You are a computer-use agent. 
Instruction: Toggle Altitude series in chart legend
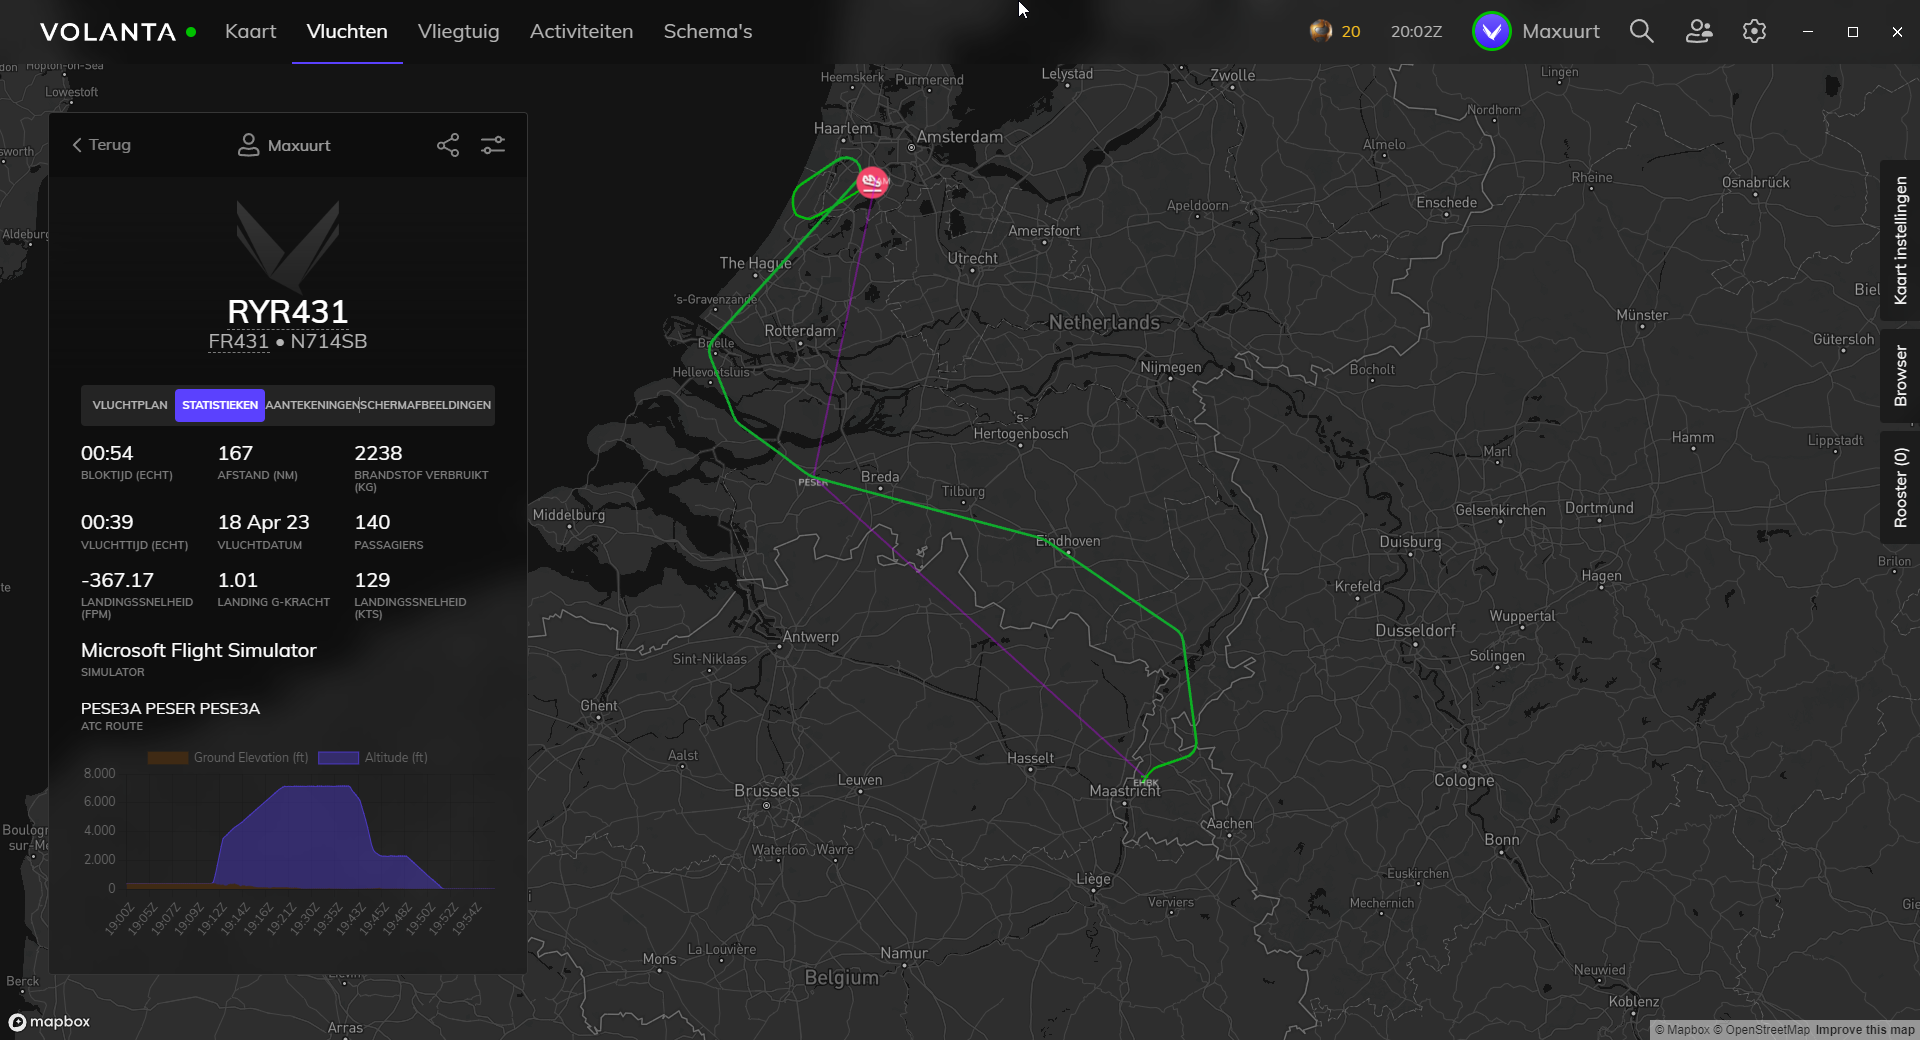pyautogui.click(x=373, y=758)
